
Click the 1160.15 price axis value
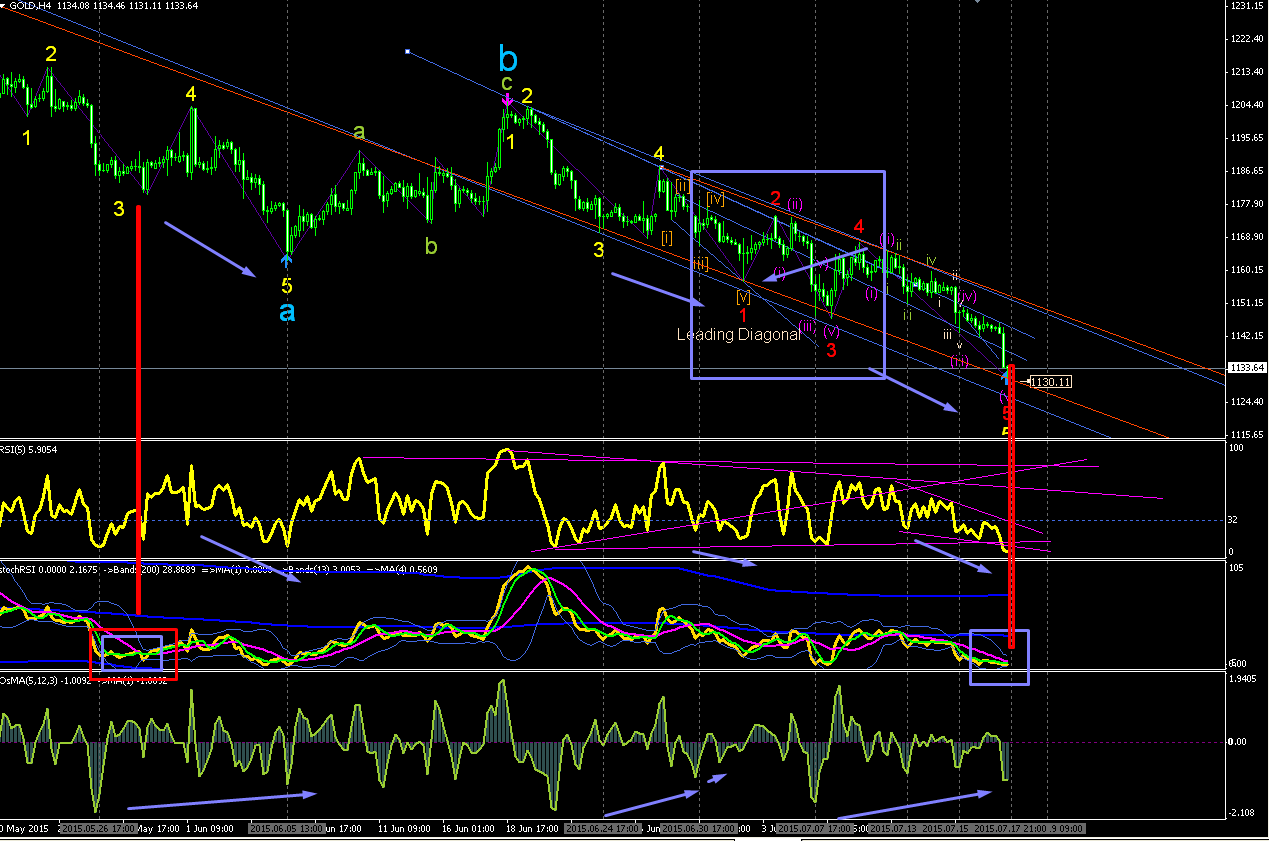click(1246, 270)
